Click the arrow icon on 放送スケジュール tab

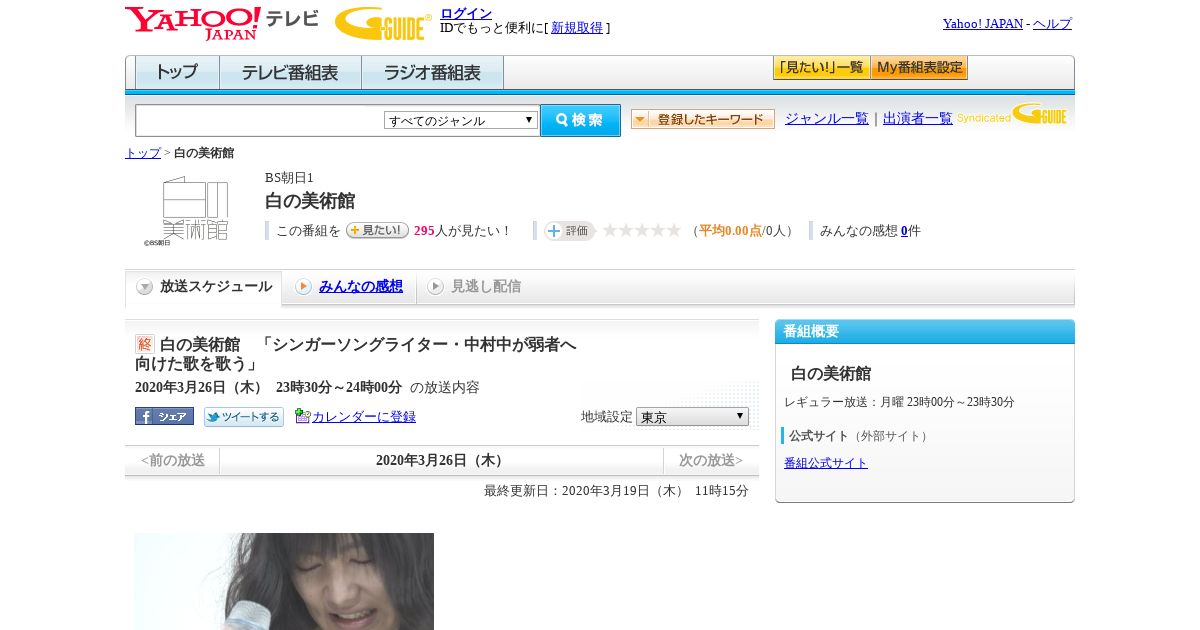click(145, 287)
